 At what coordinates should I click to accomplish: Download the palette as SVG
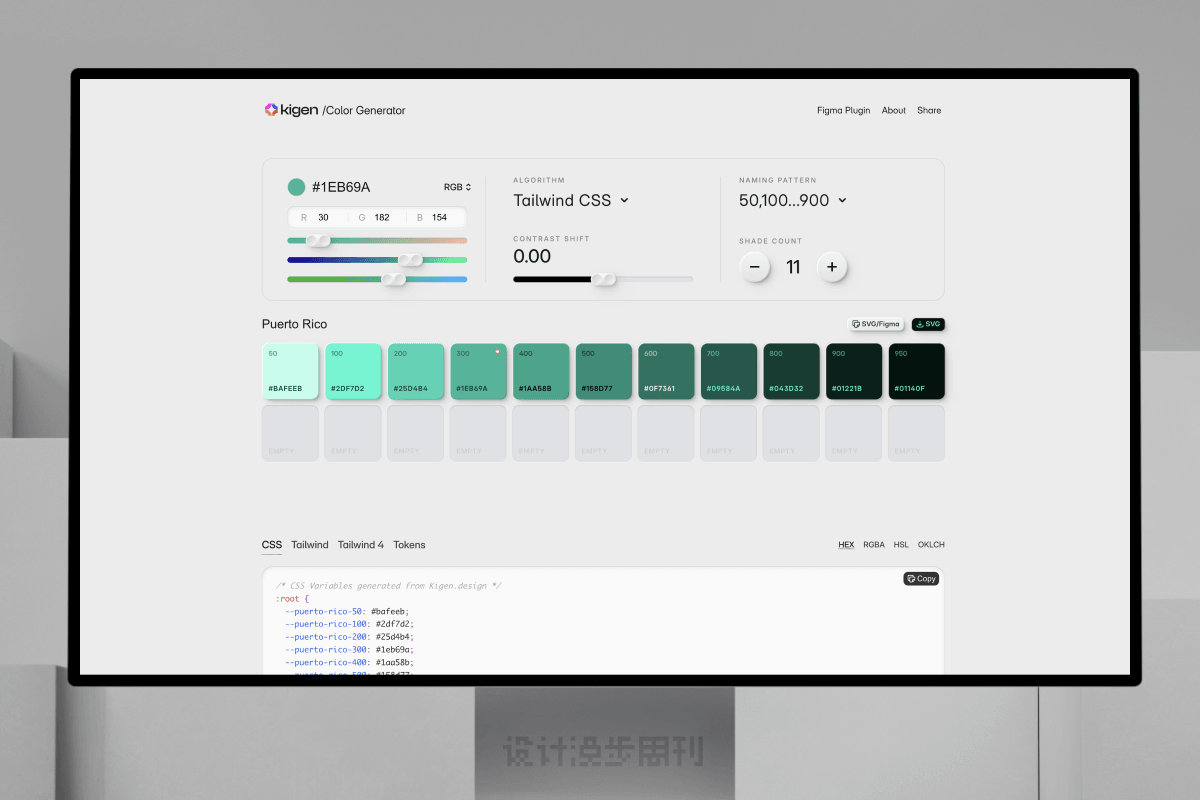coord(928,324)
